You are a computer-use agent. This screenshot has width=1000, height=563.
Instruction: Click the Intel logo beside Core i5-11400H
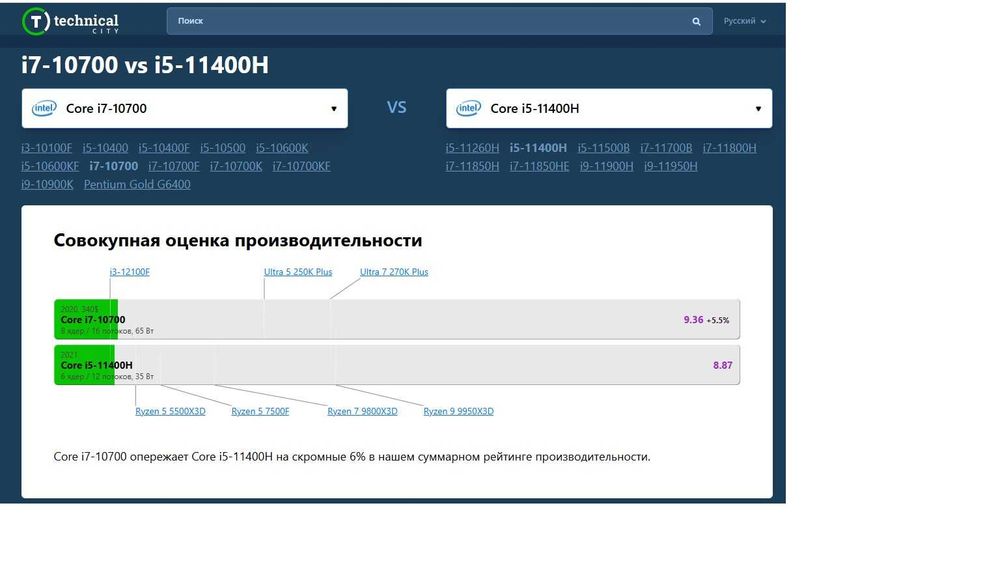[x=469, y=108]
